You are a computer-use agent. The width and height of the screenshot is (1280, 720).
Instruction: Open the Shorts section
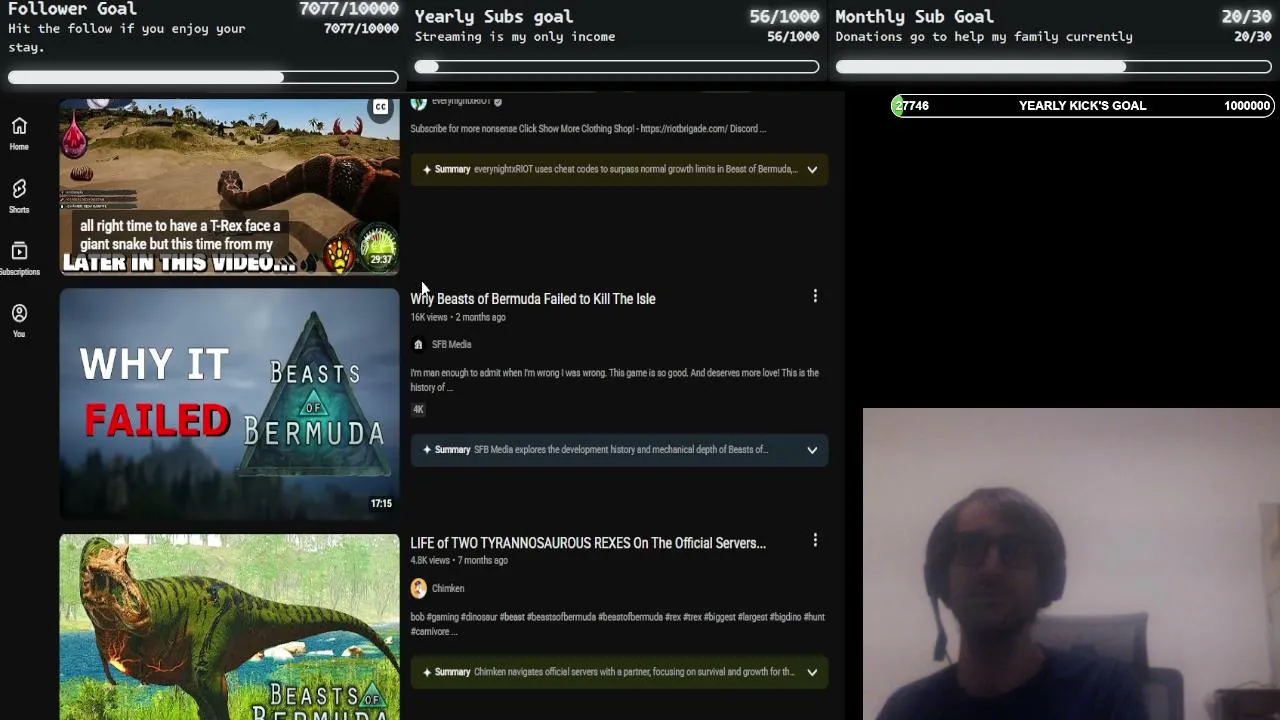click(19, 196)
